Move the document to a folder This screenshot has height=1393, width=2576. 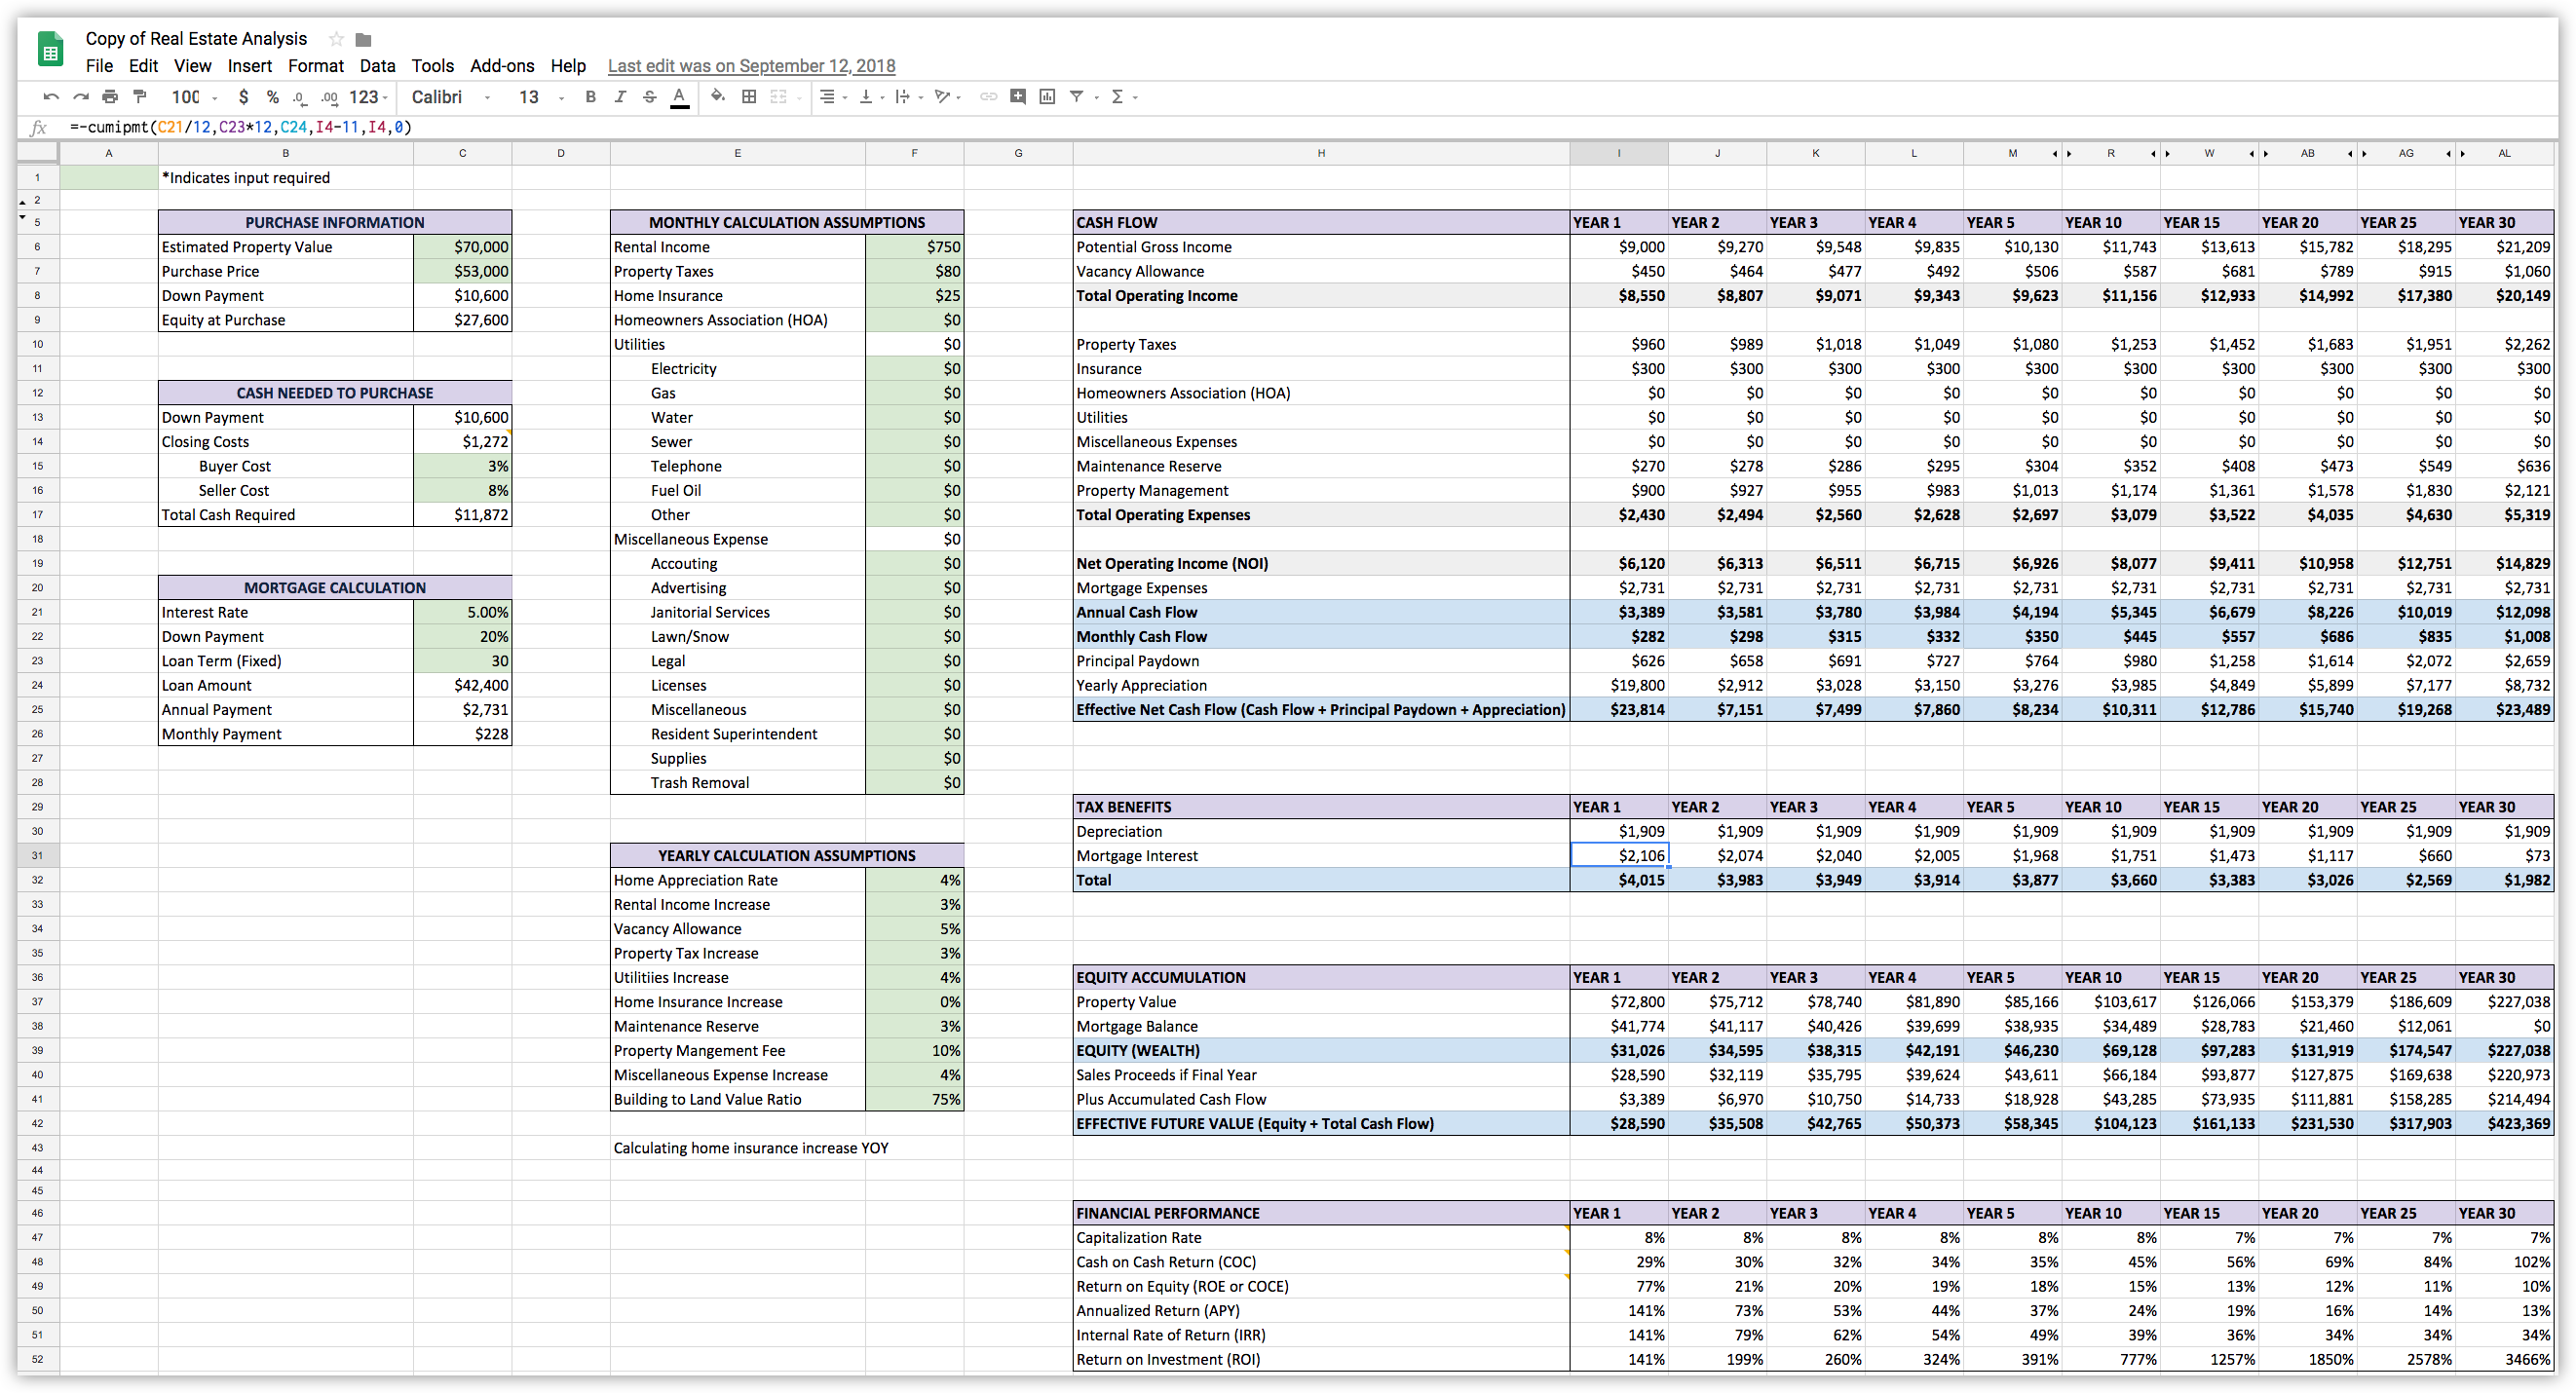[364, 39]
